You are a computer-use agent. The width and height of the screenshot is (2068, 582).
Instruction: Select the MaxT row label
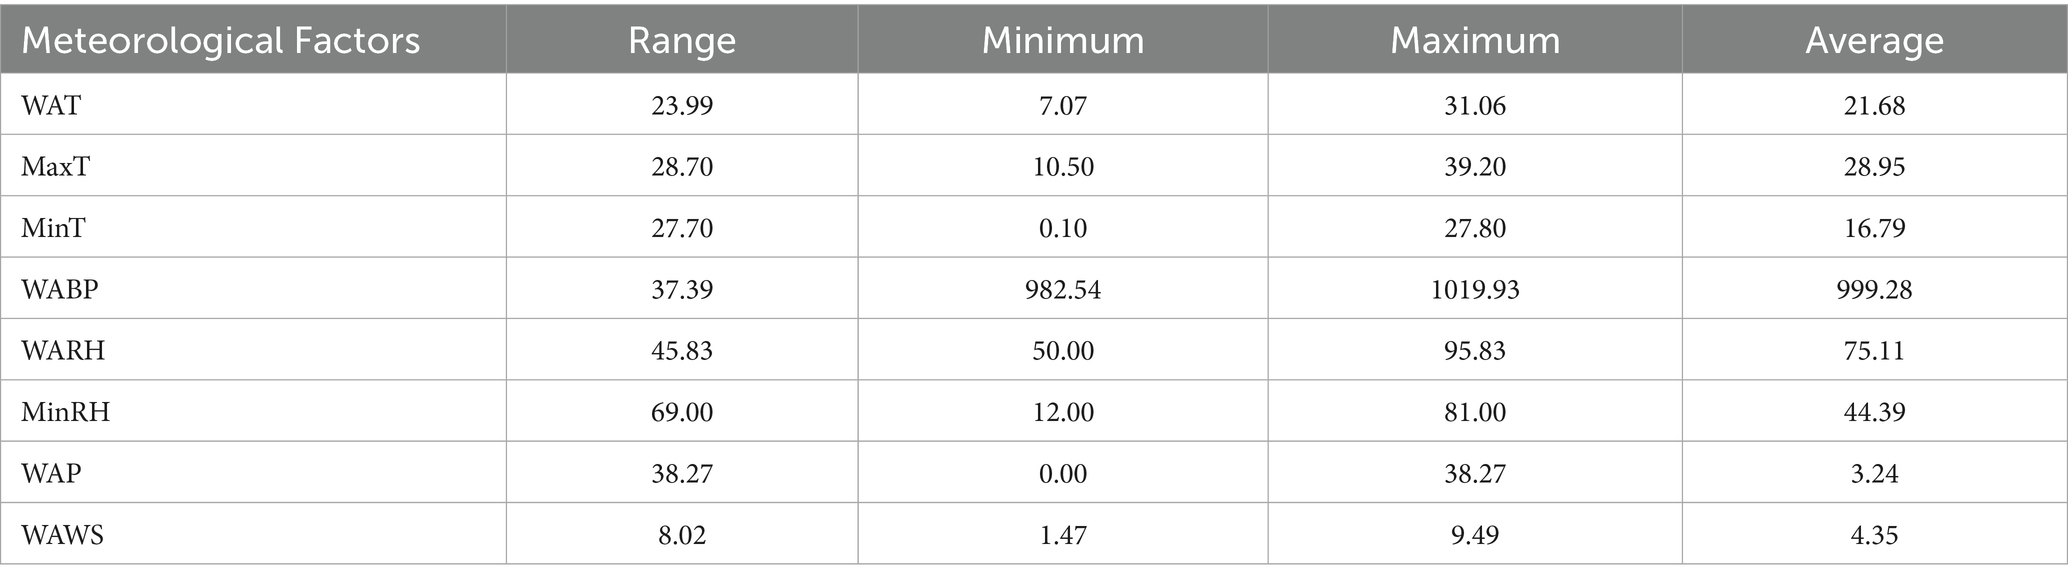[55, 166]
